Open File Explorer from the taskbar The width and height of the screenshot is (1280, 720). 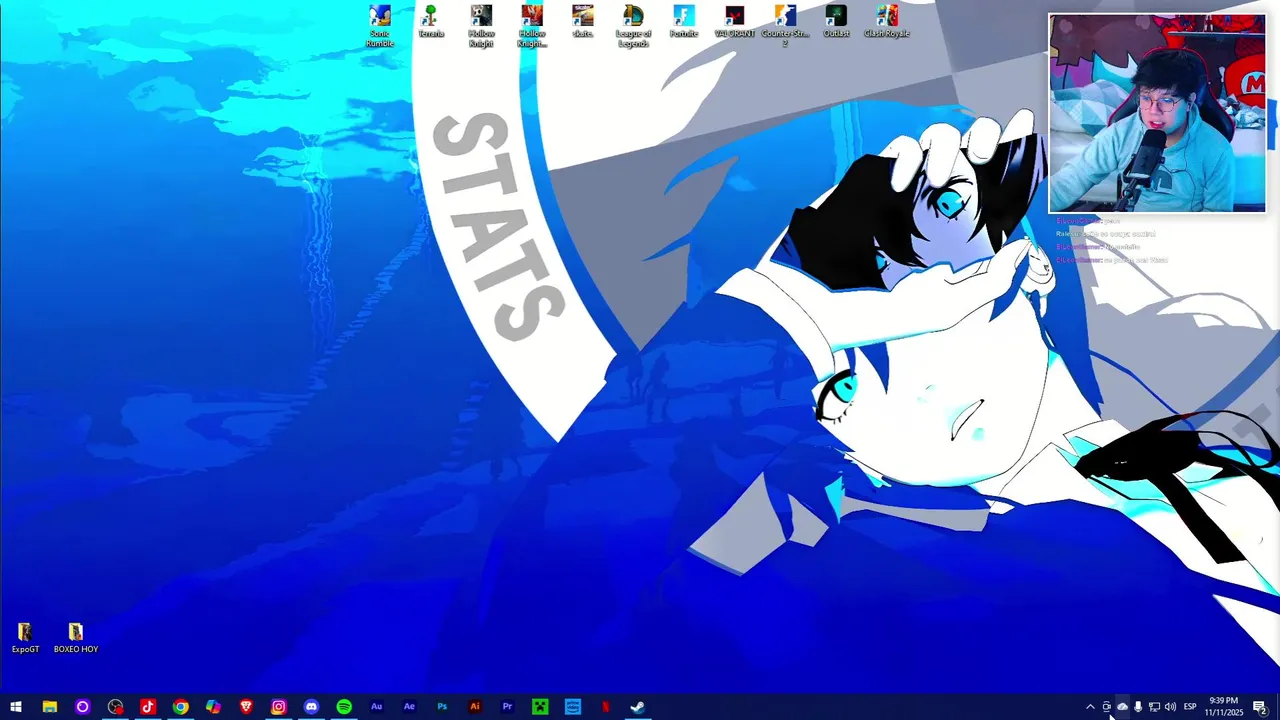(x=49, y=707)
